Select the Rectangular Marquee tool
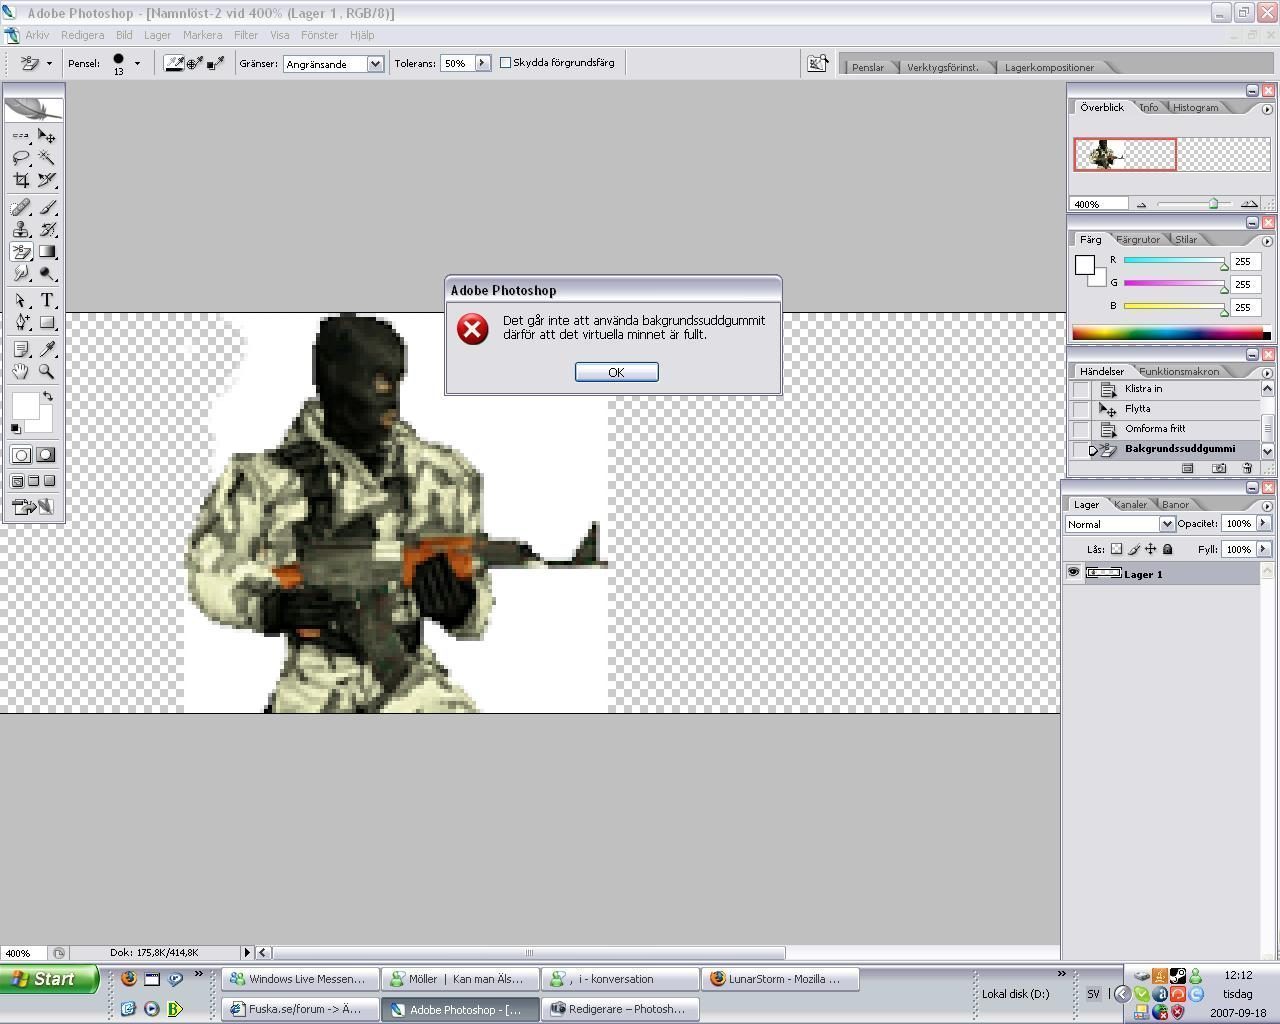The image size is (1280, 1024). (21, 136)
